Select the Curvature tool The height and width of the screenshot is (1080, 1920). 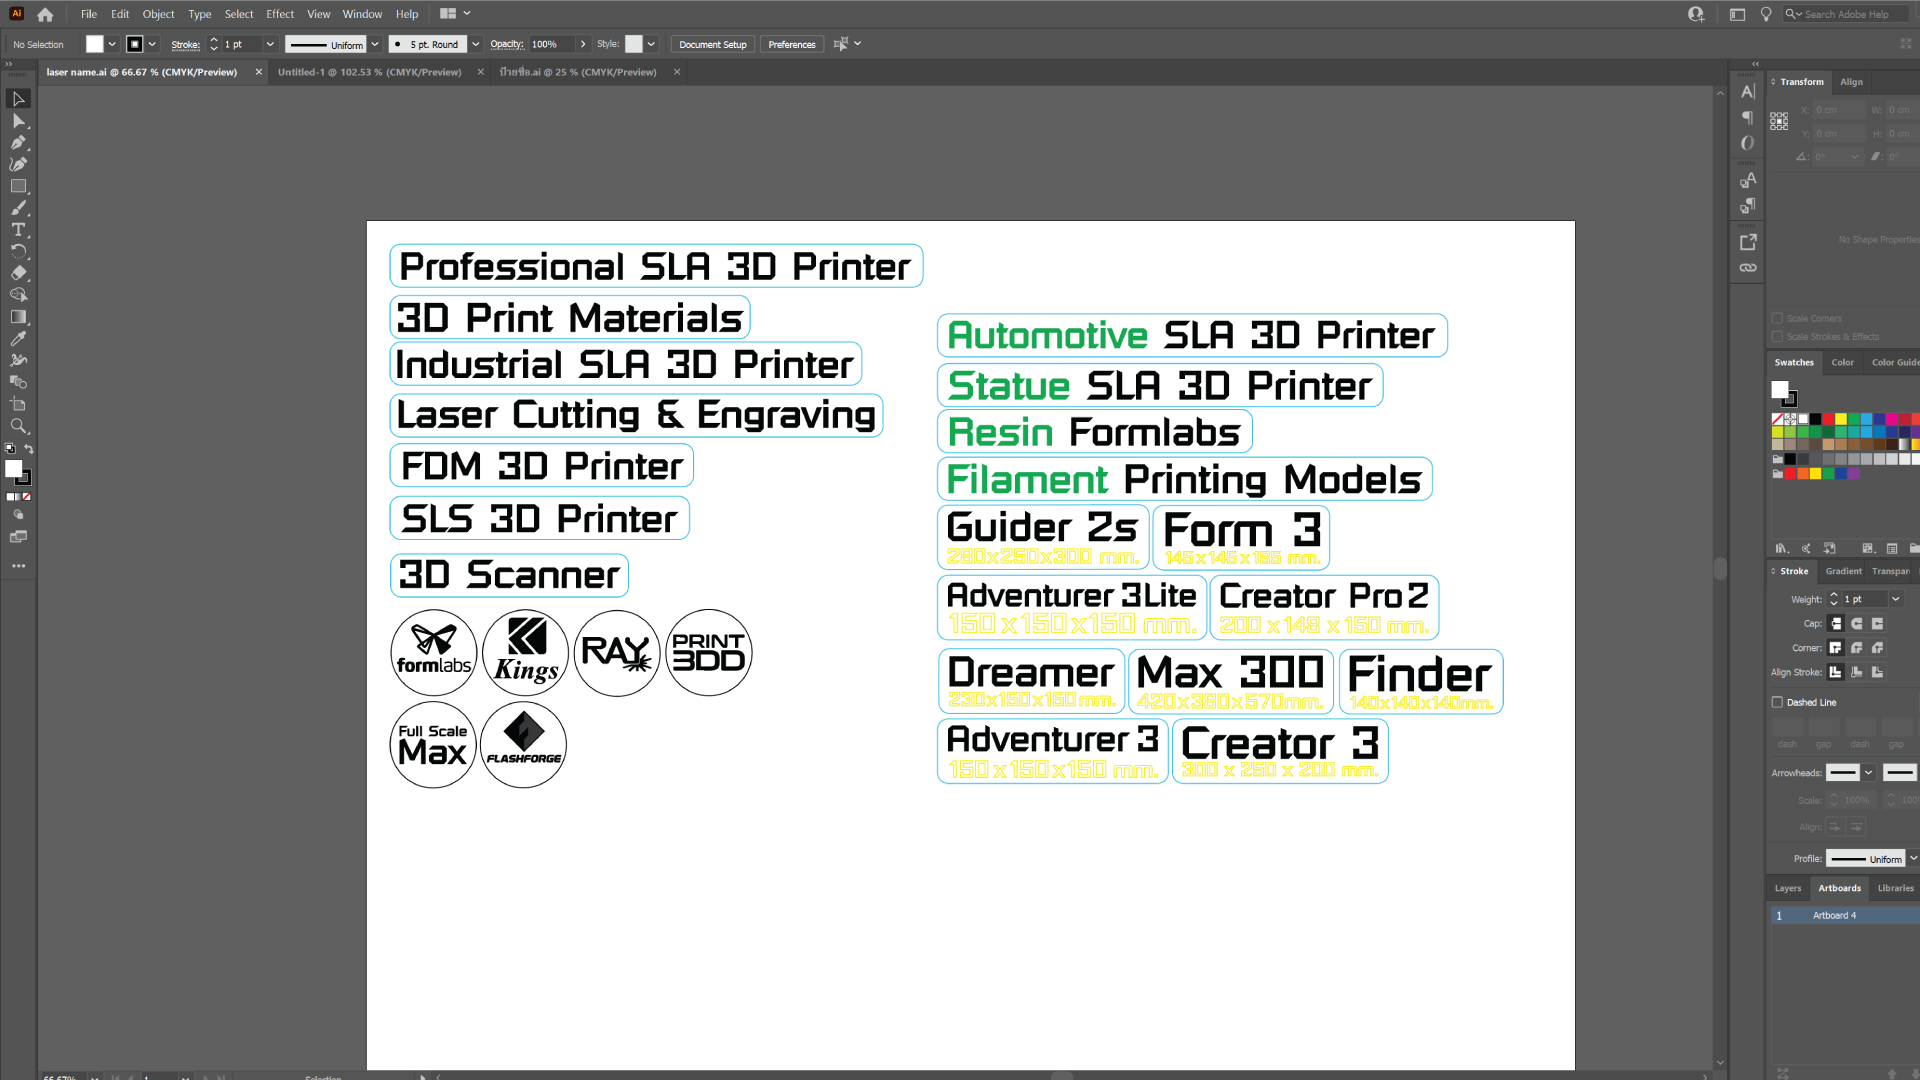pyautogui.click(x=18, y=164)
